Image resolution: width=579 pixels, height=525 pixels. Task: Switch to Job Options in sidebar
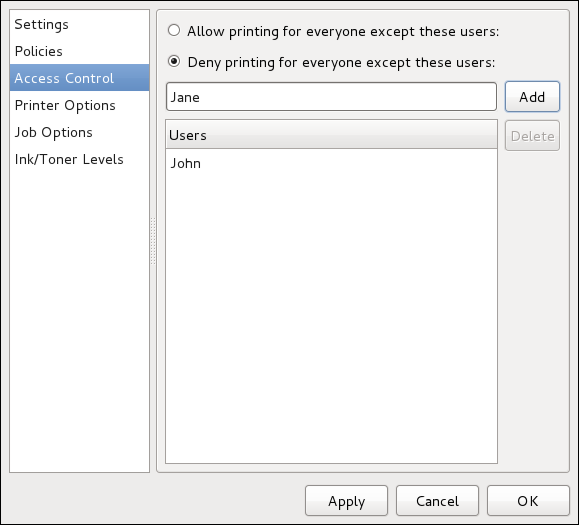coord(79,132)
